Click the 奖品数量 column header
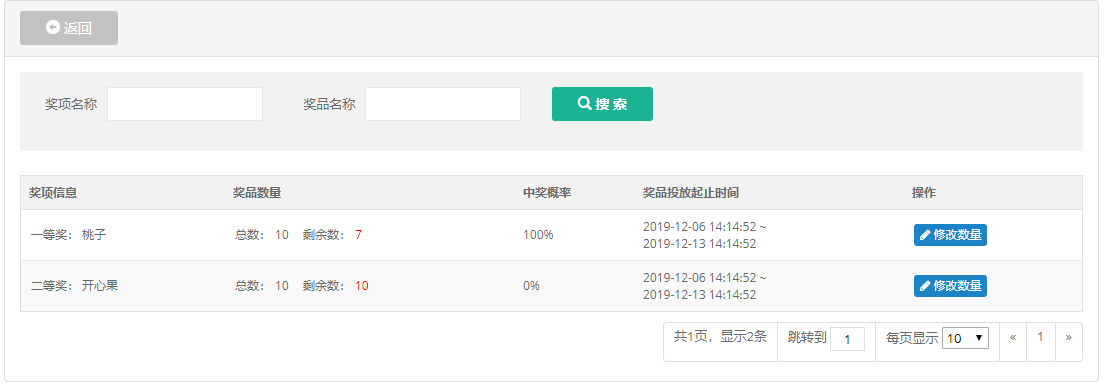Image resolution: width=1104 pixels, height=387 pixels. pyautogui.click(x=257, y=193)
